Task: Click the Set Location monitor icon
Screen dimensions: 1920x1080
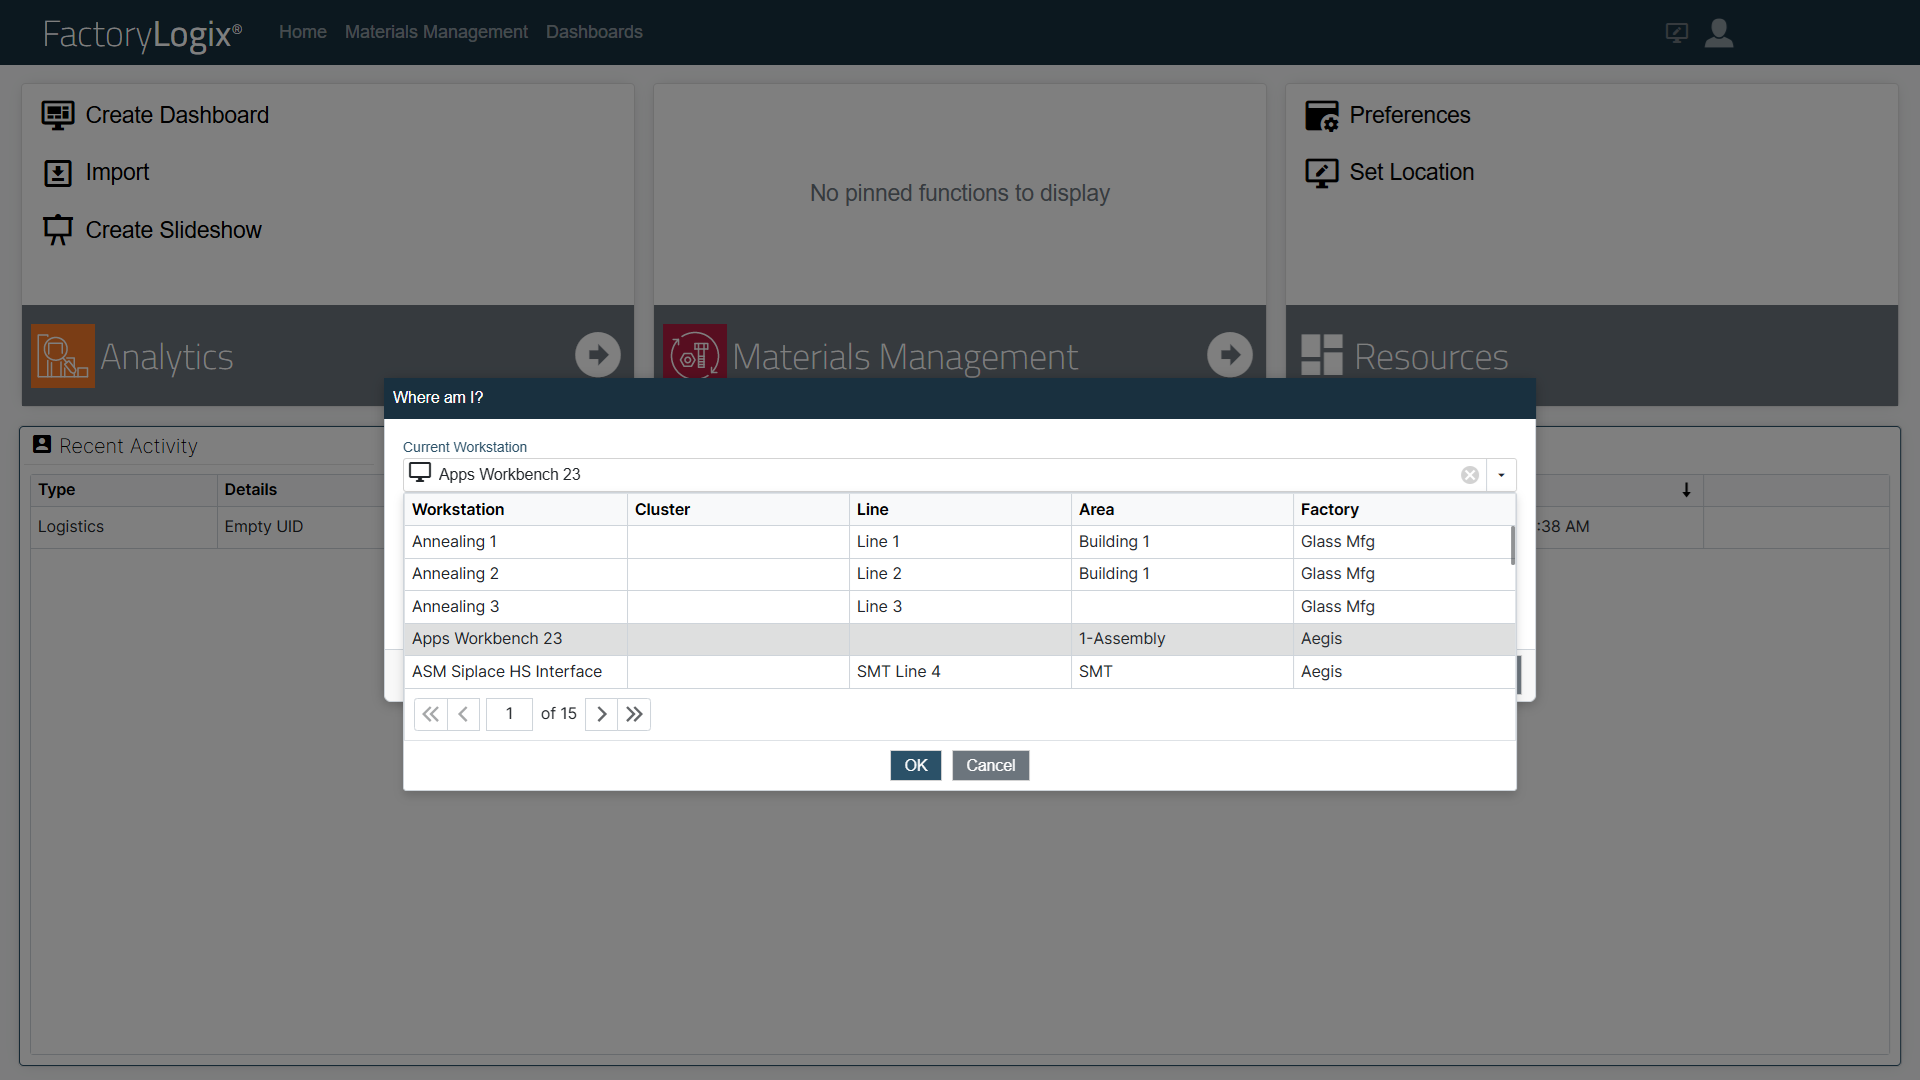Action: 1321,173
